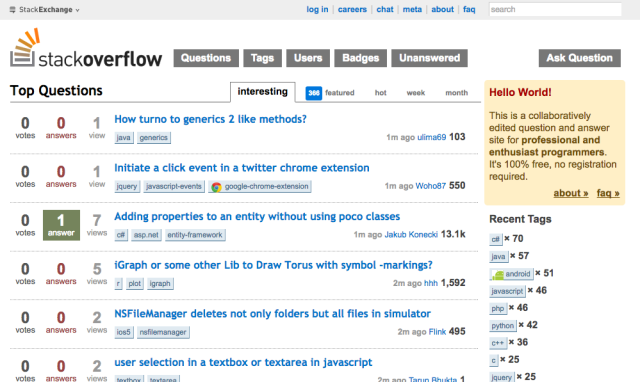640x382 pixels.
Task: Open the careers link
Action: click(x=352, y=9)
